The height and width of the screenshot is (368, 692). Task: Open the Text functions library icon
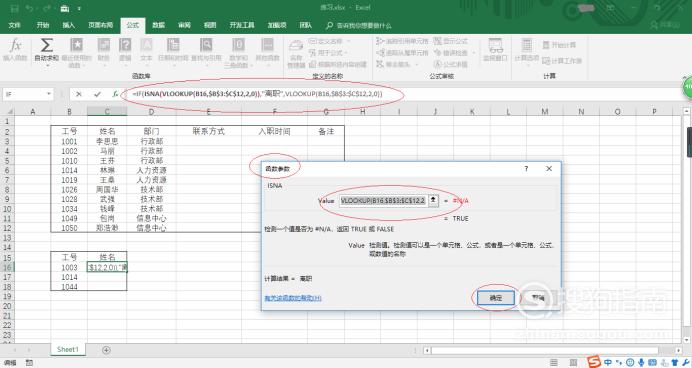pos(146,45)
